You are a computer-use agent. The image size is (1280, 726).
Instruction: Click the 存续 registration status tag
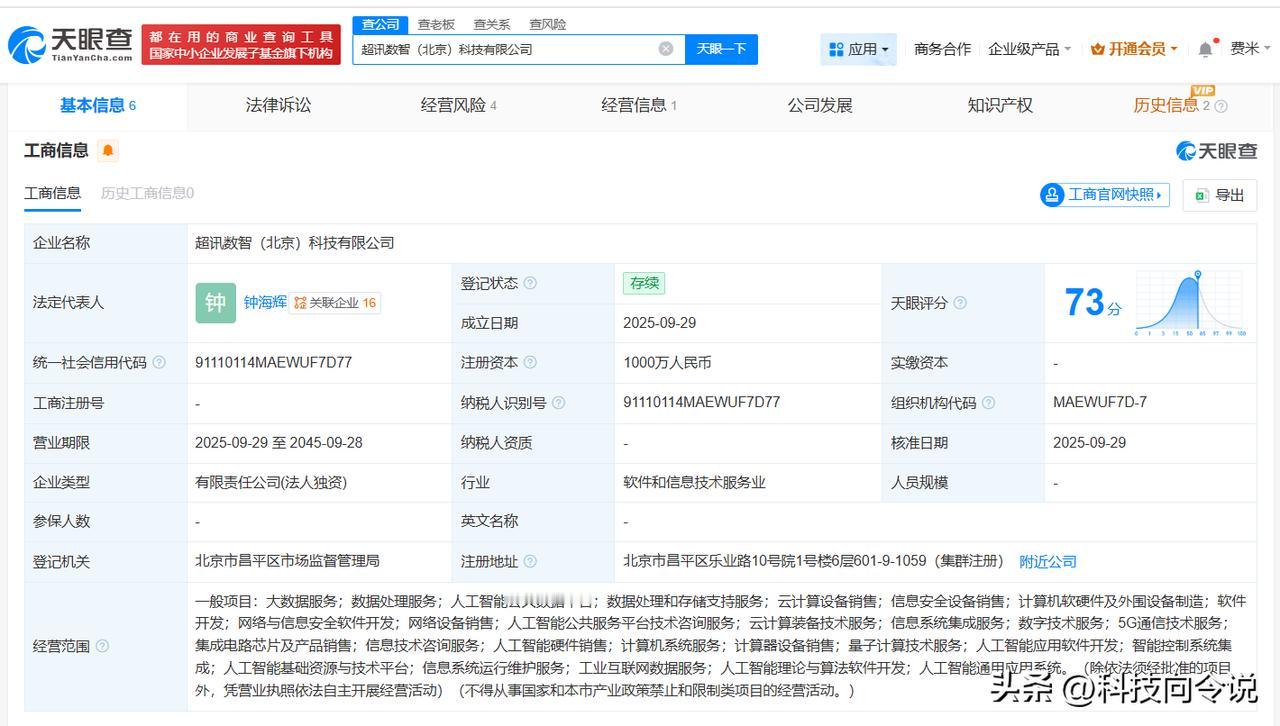coord(644,284)
